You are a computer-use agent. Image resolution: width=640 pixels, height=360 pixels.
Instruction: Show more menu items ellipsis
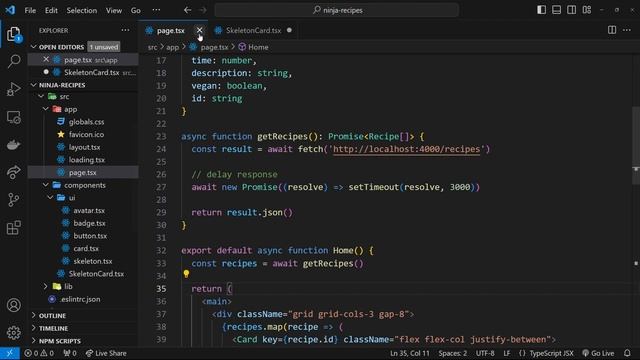click(x=156, y=10)
